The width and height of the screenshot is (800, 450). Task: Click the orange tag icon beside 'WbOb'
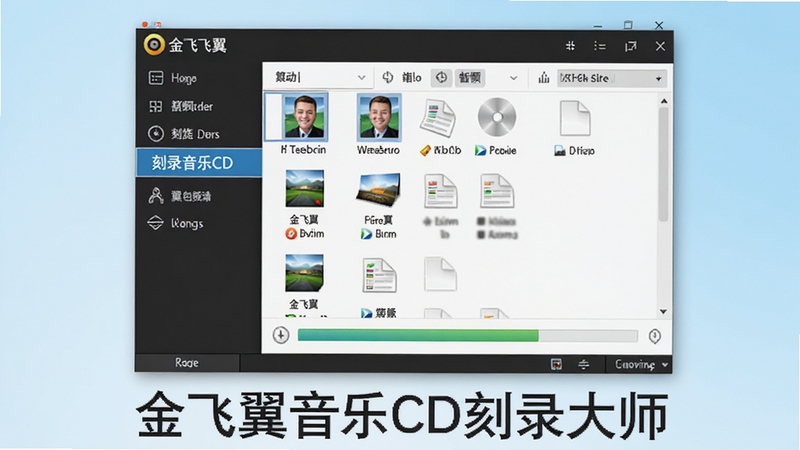point(425,151)
